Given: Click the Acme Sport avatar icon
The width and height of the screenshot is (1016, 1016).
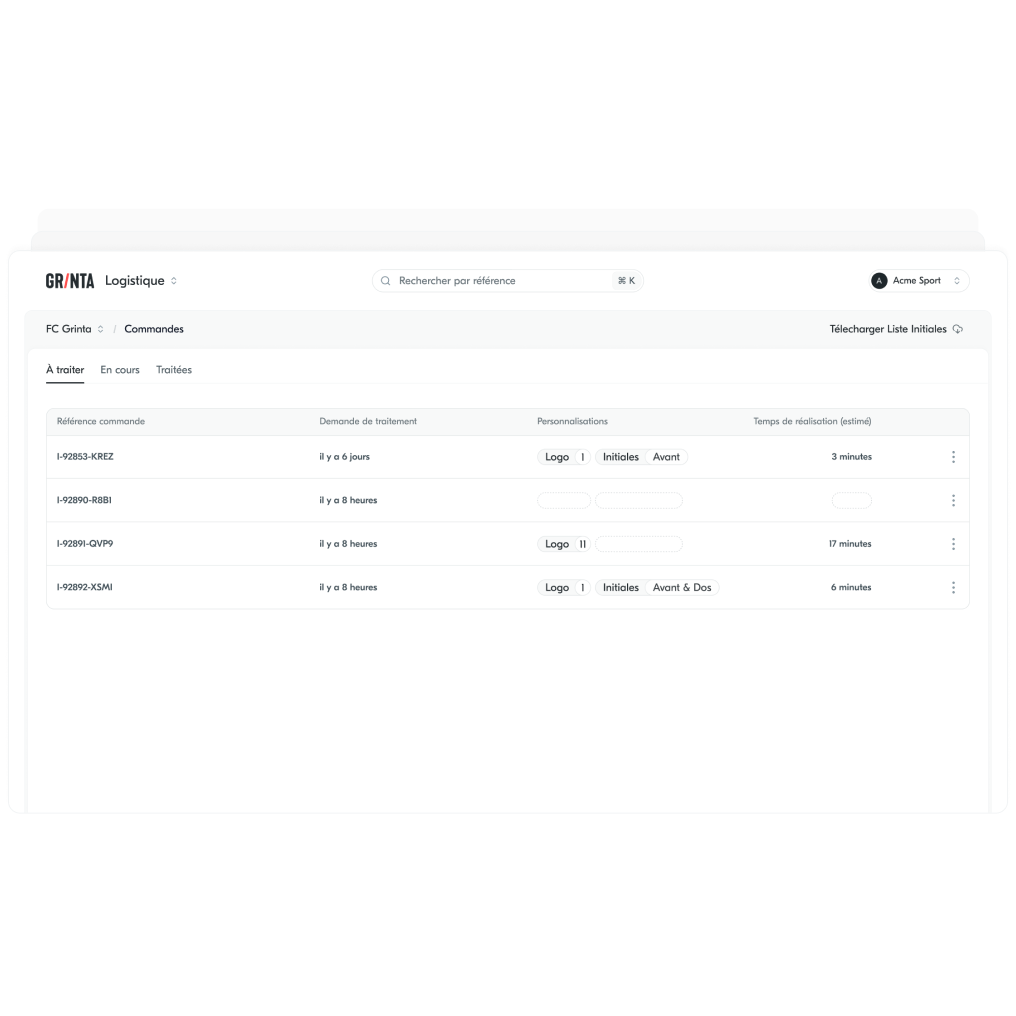Looking at the screenshot, I should pos(879,281).
